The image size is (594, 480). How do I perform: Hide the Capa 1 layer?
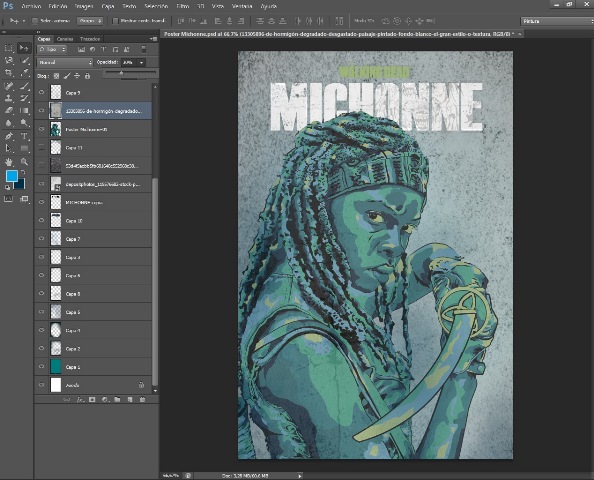click(x=42, y=367)
